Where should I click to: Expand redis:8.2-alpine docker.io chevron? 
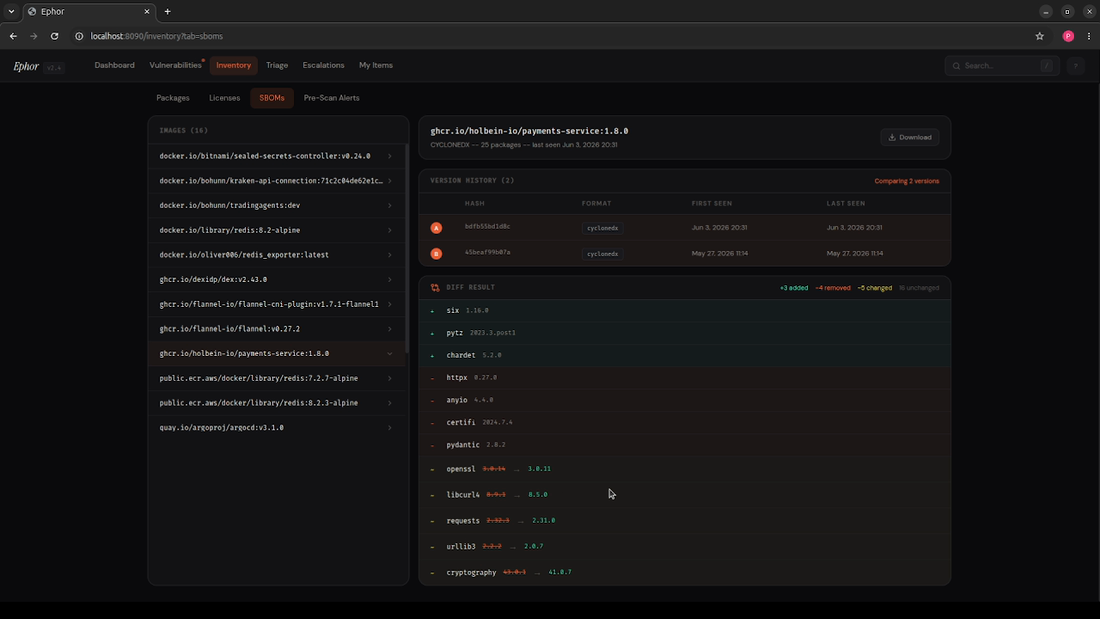tap(390, 230)
